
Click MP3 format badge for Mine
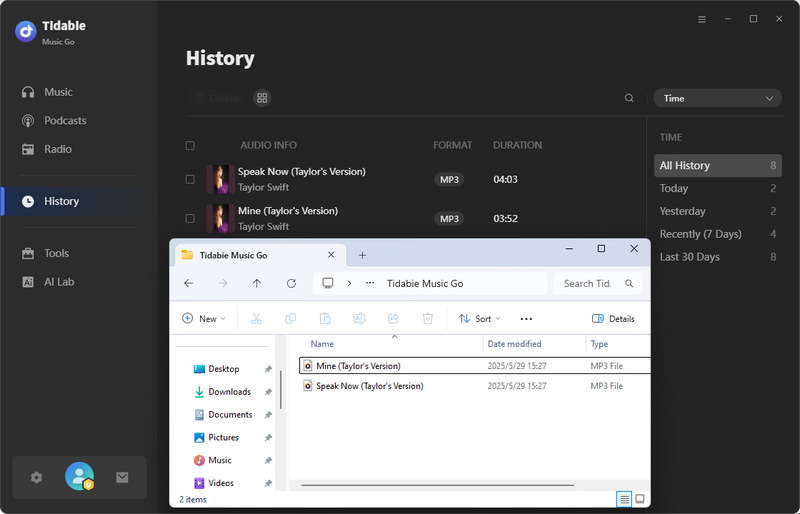click(449, 219)
